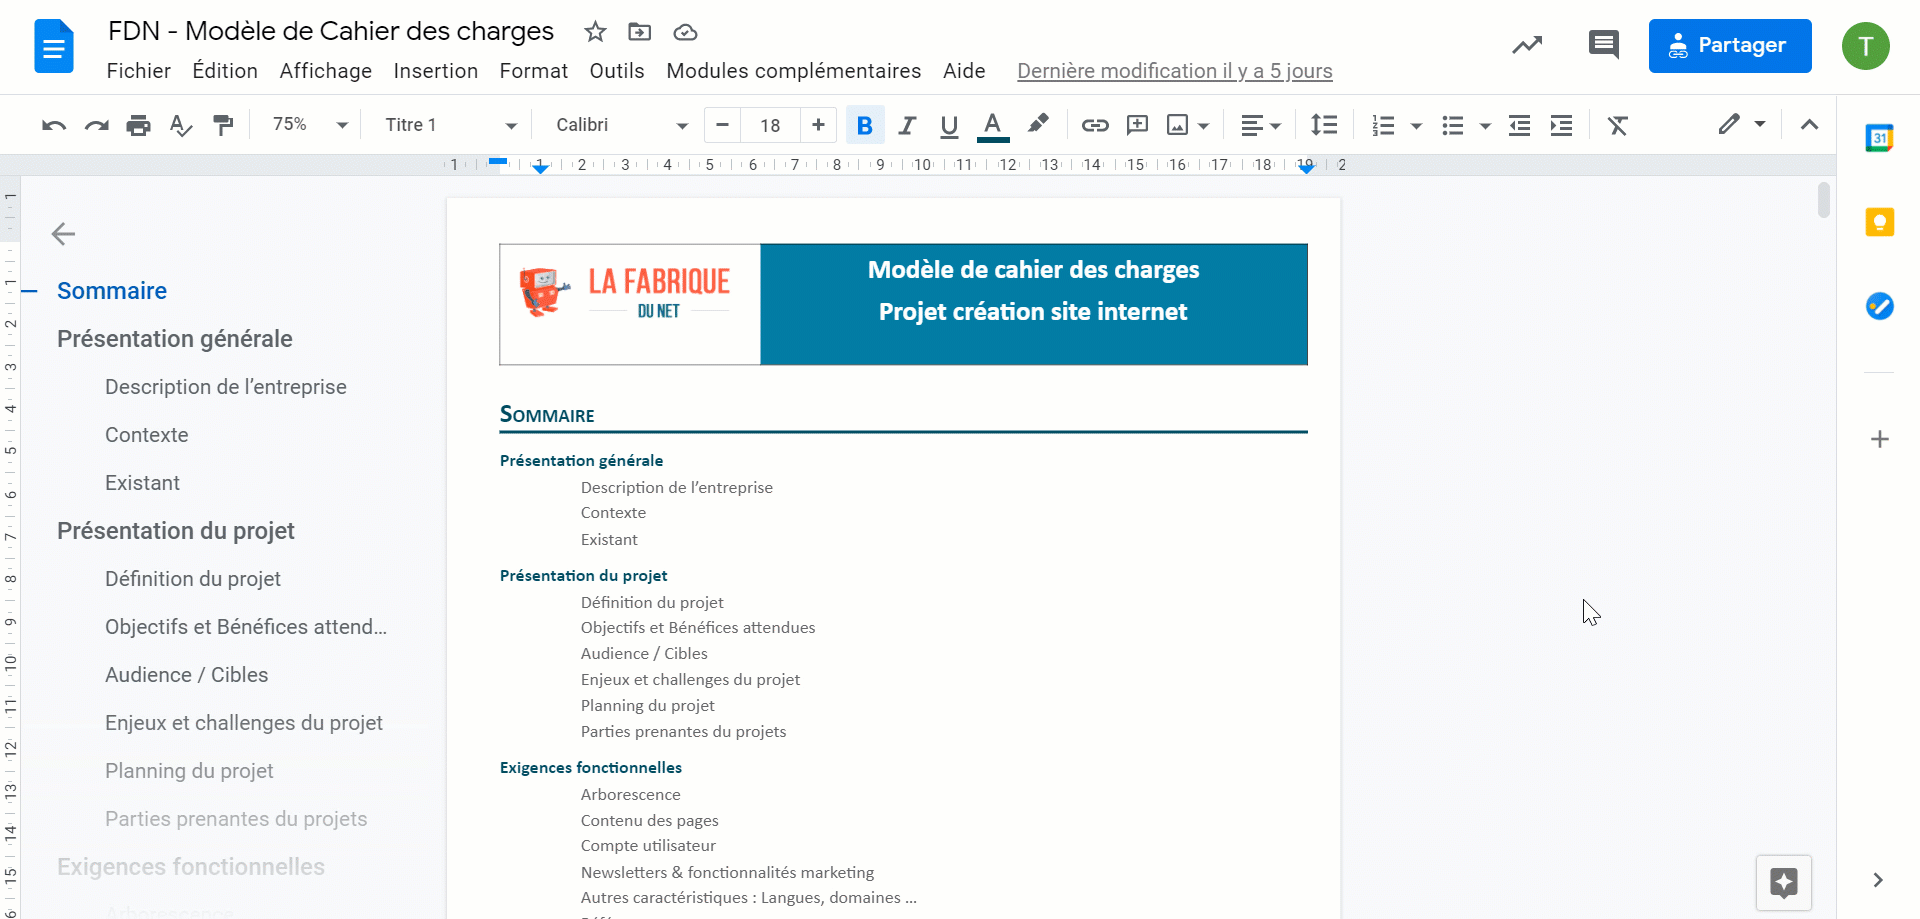The height and width of the screenshot is (919, 1920).
Task: Toggle Italic formatting
Action: (x=907, y=125)
